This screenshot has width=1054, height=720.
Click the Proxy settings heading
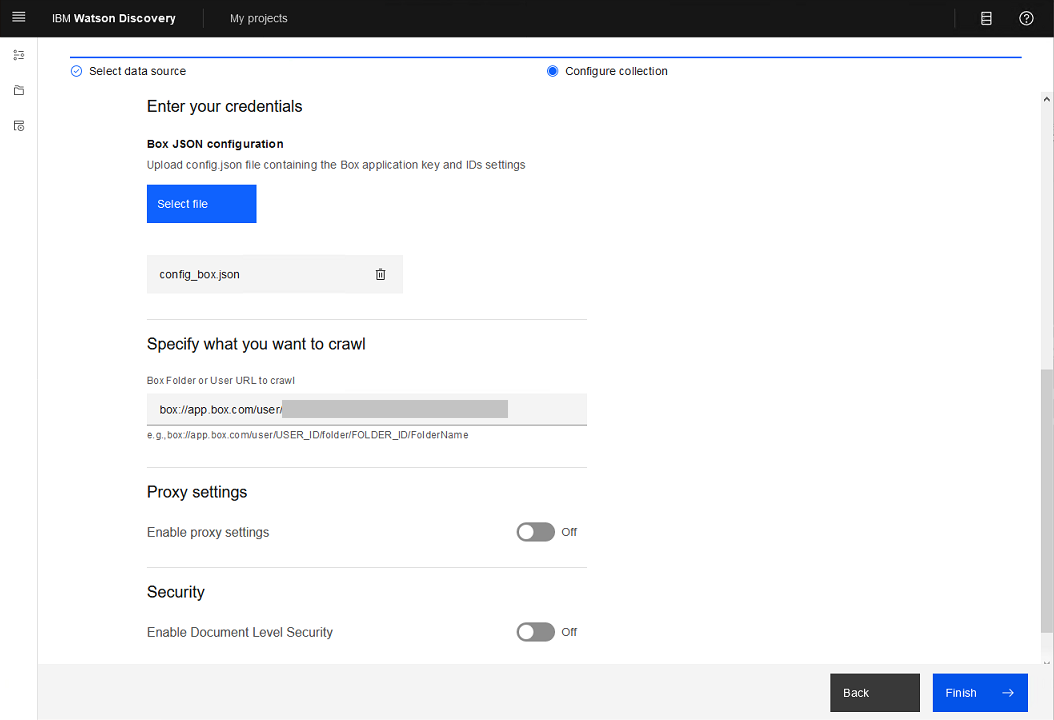tap(197, 492)
